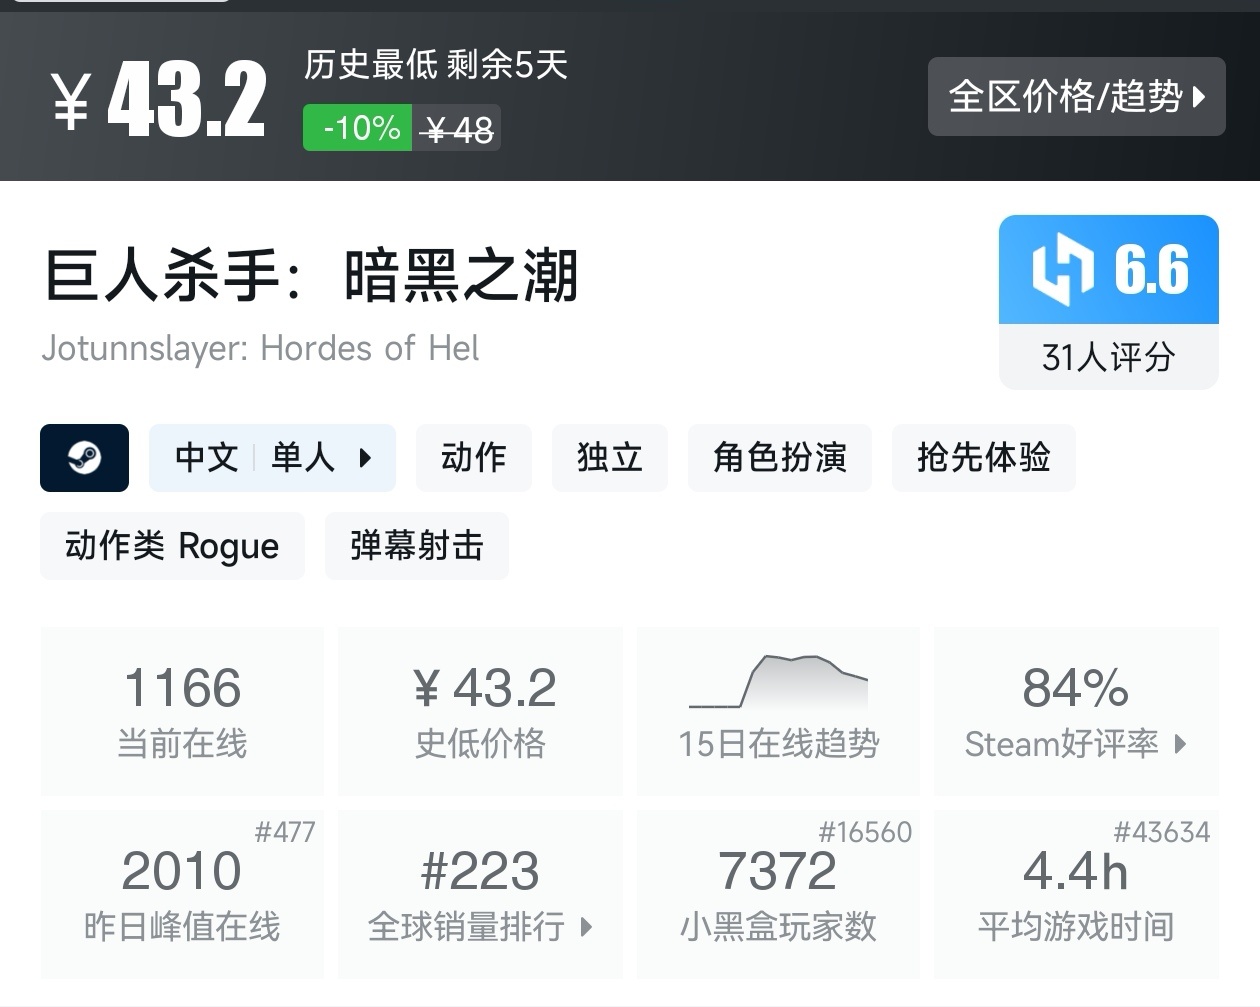Viewport: 1260px width, 1007px height.
Task: View the 4.4h 平均游戏时间 stat card
Action: [1076, 894]
